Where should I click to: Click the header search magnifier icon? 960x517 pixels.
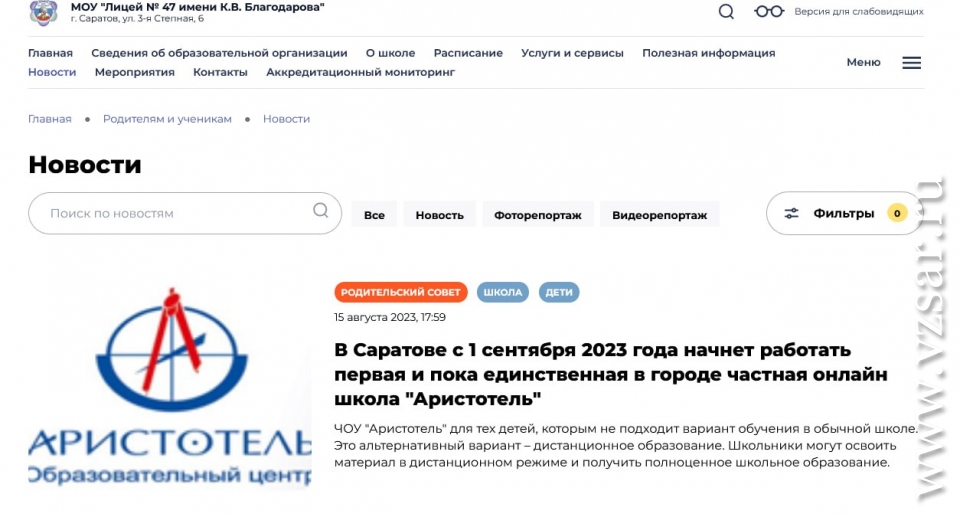[726, 12]
